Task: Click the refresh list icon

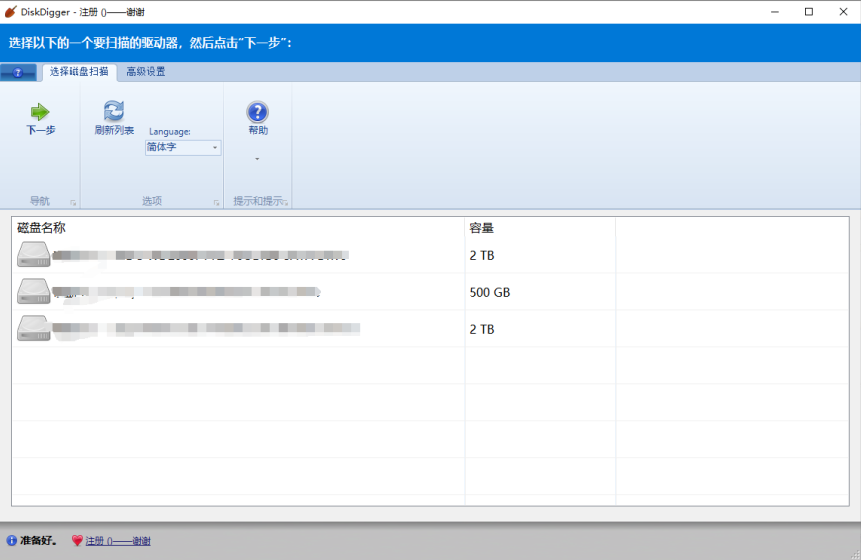Action: click(x=114, y=111)
